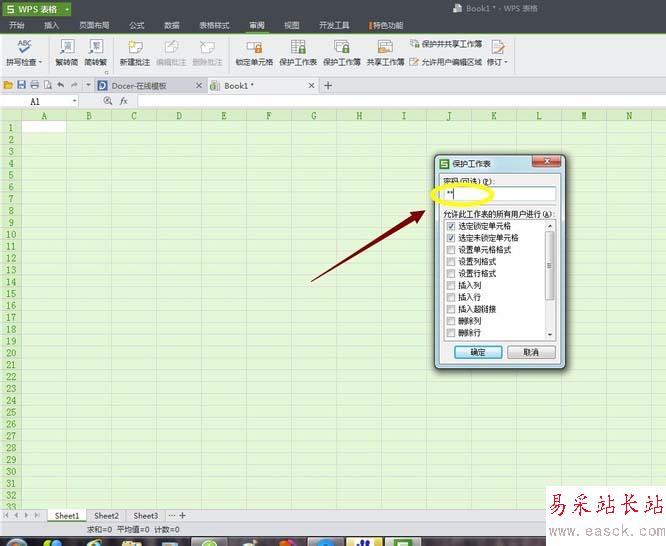The image size is (666, 546).
Task: Enable 插入列 checkbox
Action: pyautogui.click(x=451, y=286)
